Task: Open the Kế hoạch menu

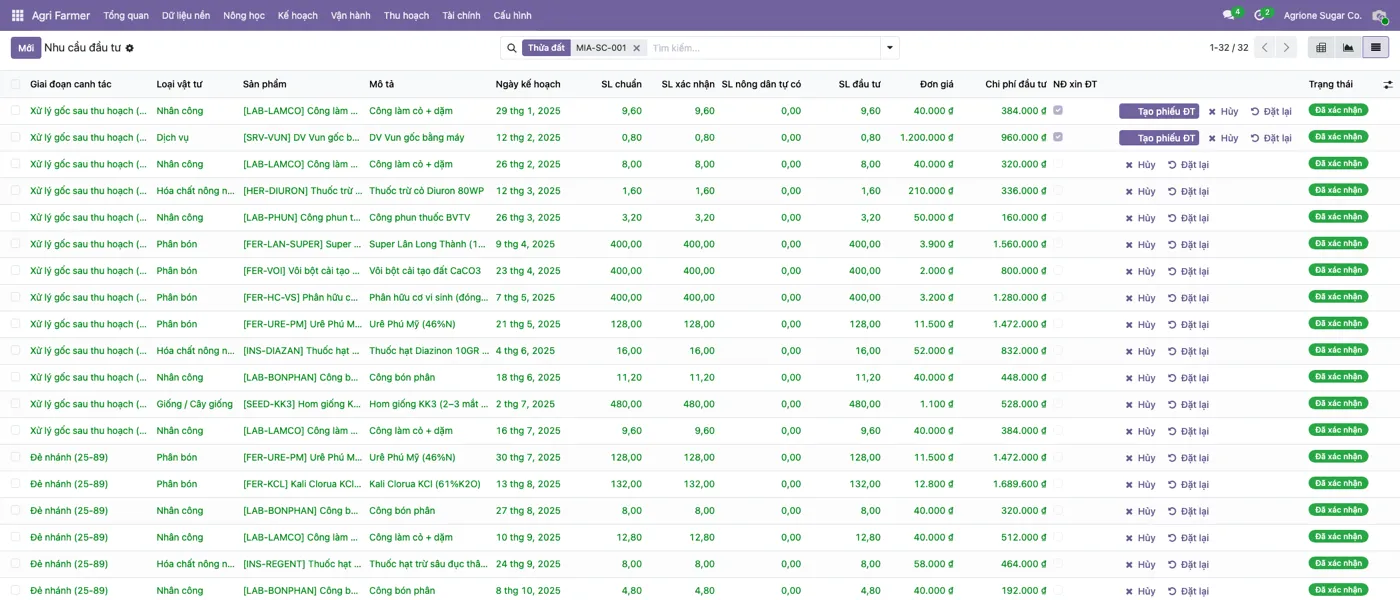Action: 298,15
